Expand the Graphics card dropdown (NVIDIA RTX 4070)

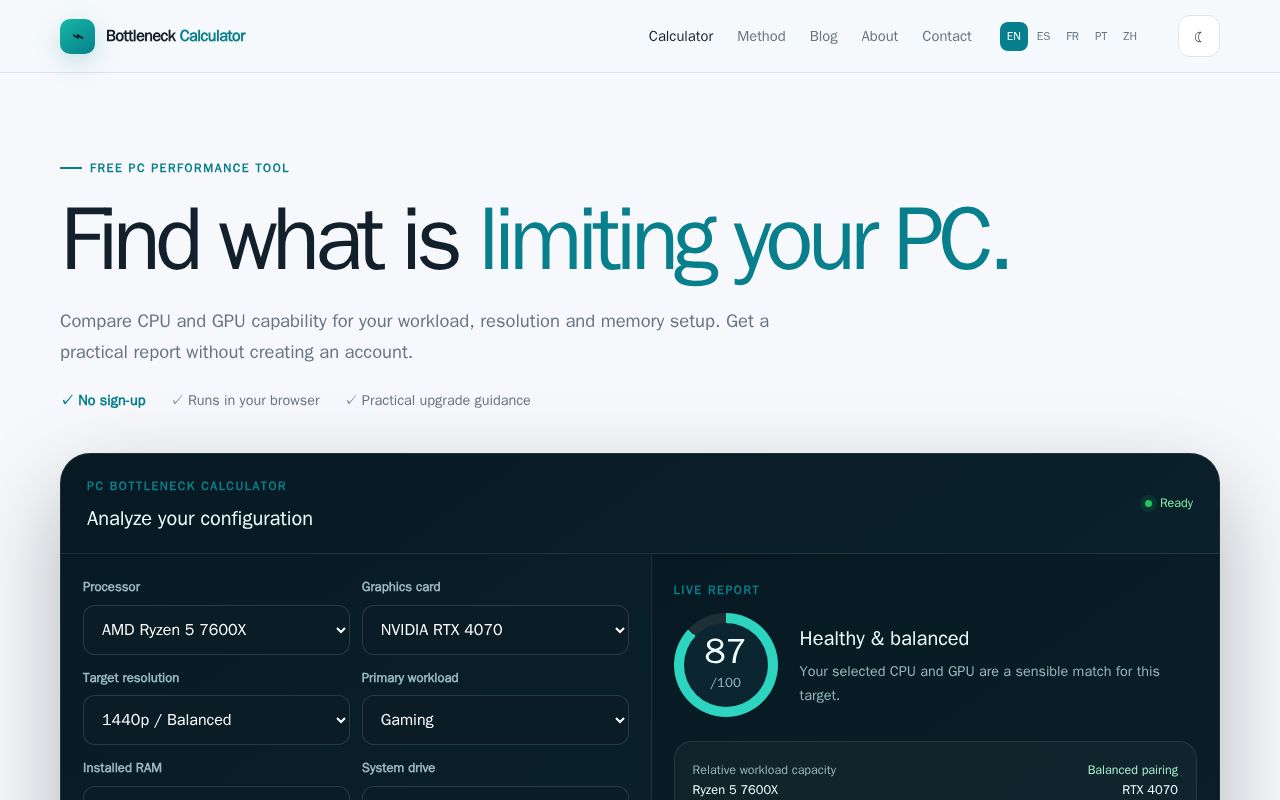495,630
